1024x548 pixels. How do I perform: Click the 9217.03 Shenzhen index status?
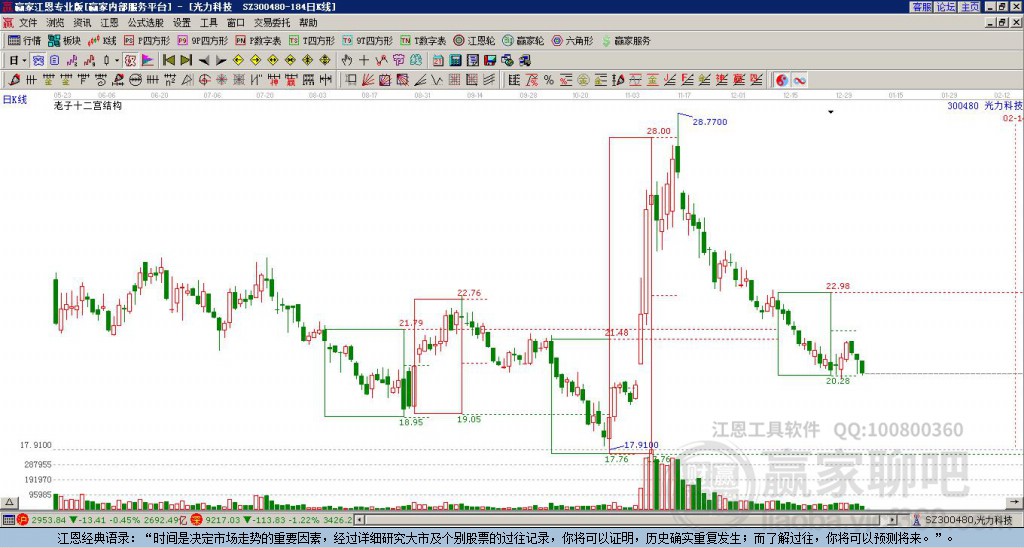[223, 520]
